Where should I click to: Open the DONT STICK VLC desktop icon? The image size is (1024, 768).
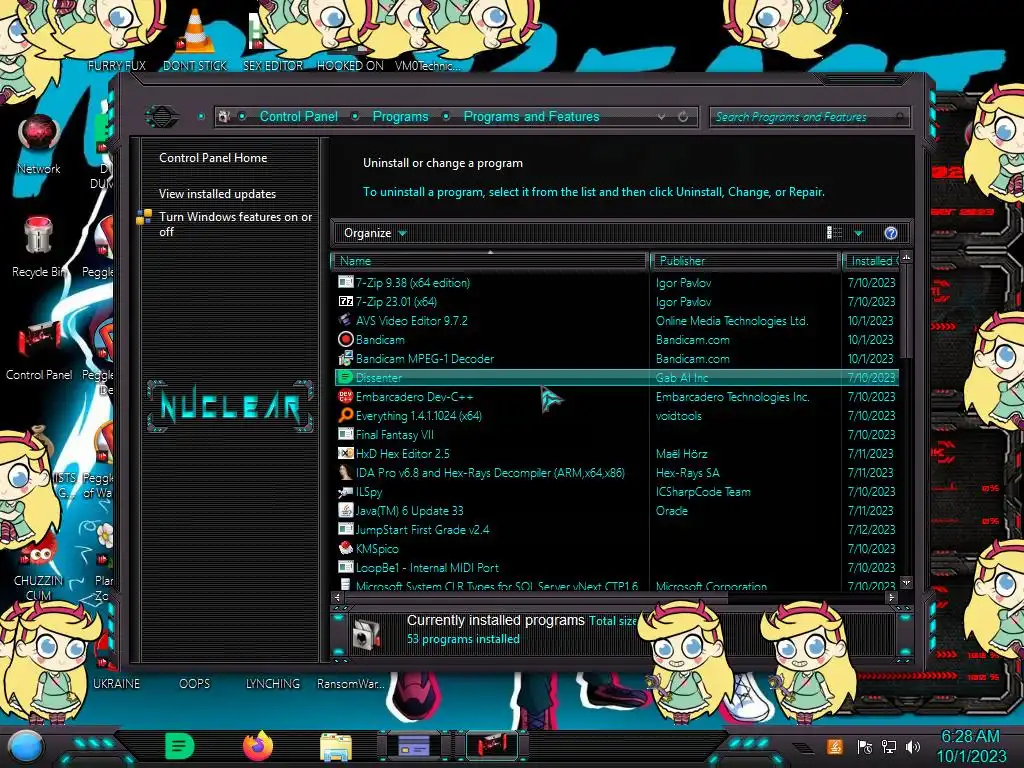[x=195, y=39]
